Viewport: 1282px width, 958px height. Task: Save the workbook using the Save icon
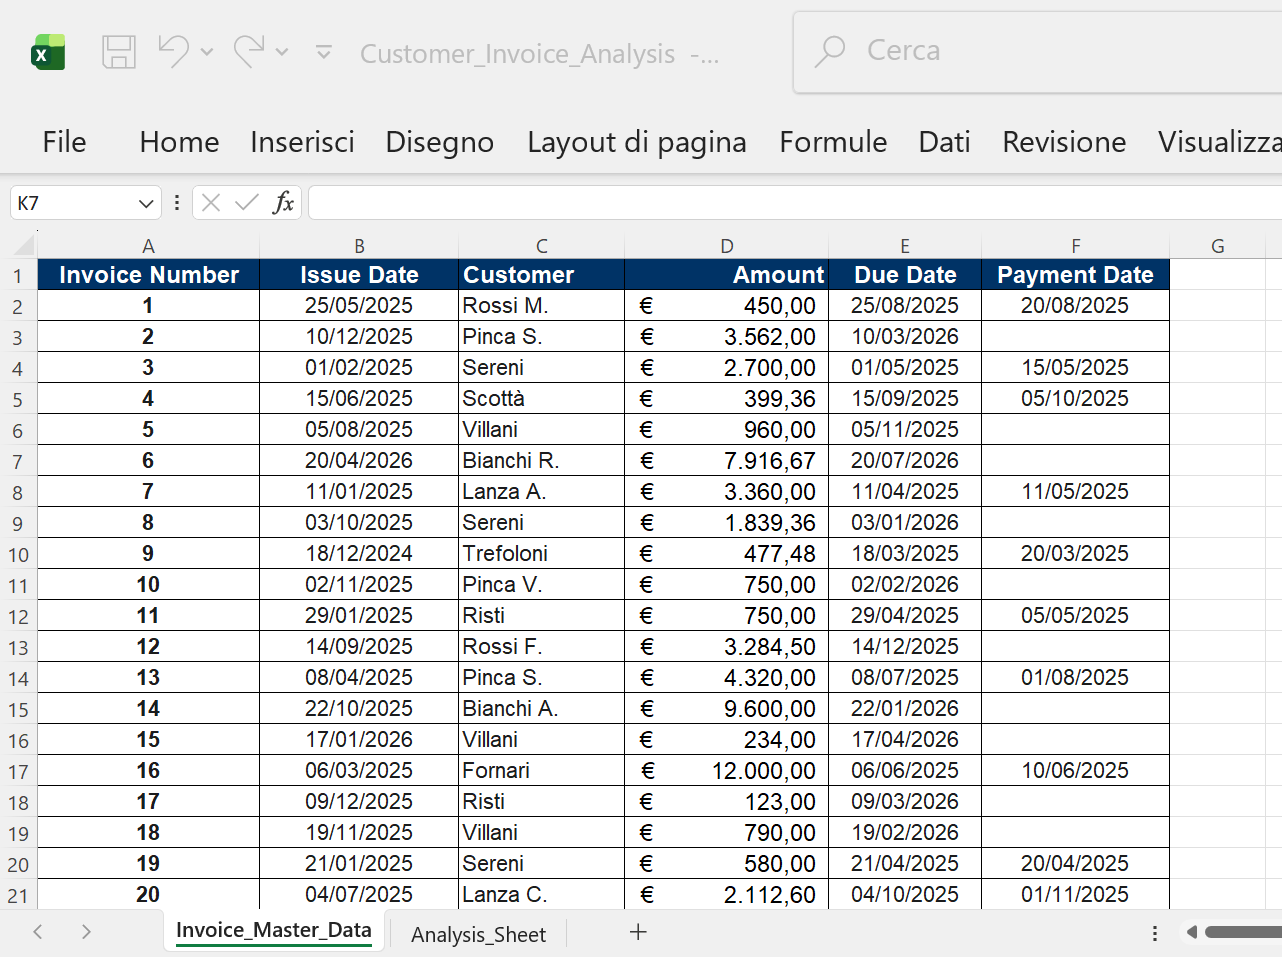pos(119,52)
